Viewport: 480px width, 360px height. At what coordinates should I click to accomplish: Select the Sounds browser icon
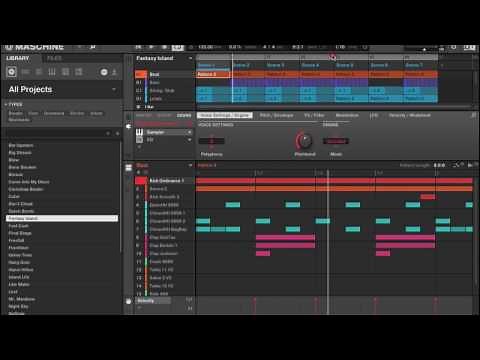39,72
